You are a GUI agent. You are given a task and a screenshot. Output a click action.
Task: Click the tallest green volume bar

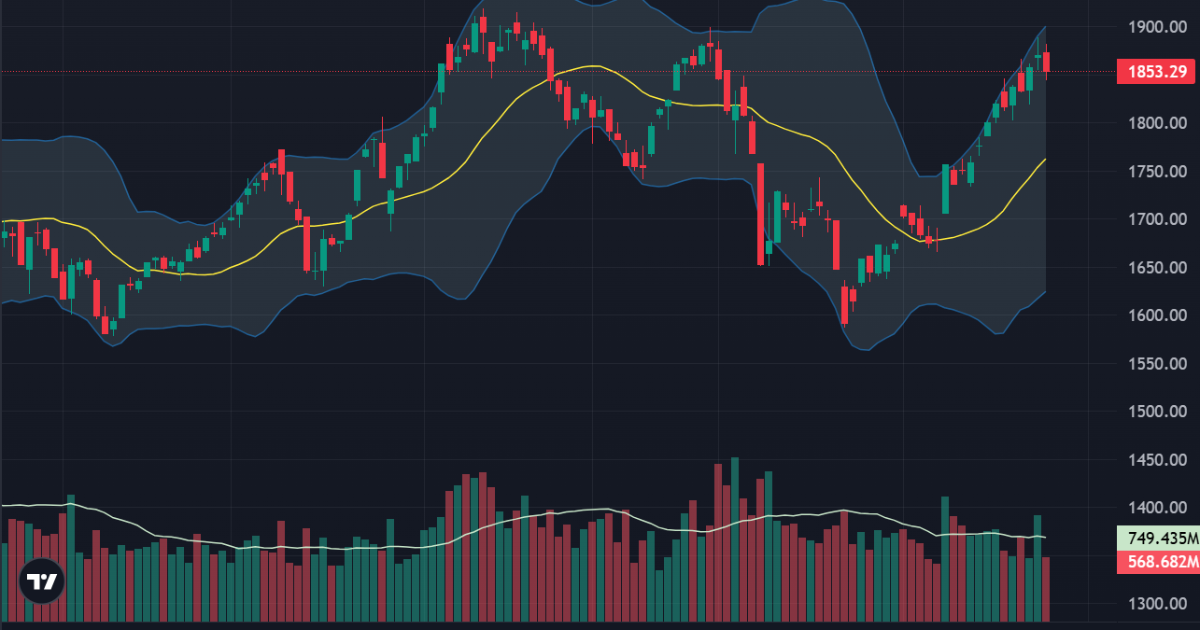(x=735, y=540)
